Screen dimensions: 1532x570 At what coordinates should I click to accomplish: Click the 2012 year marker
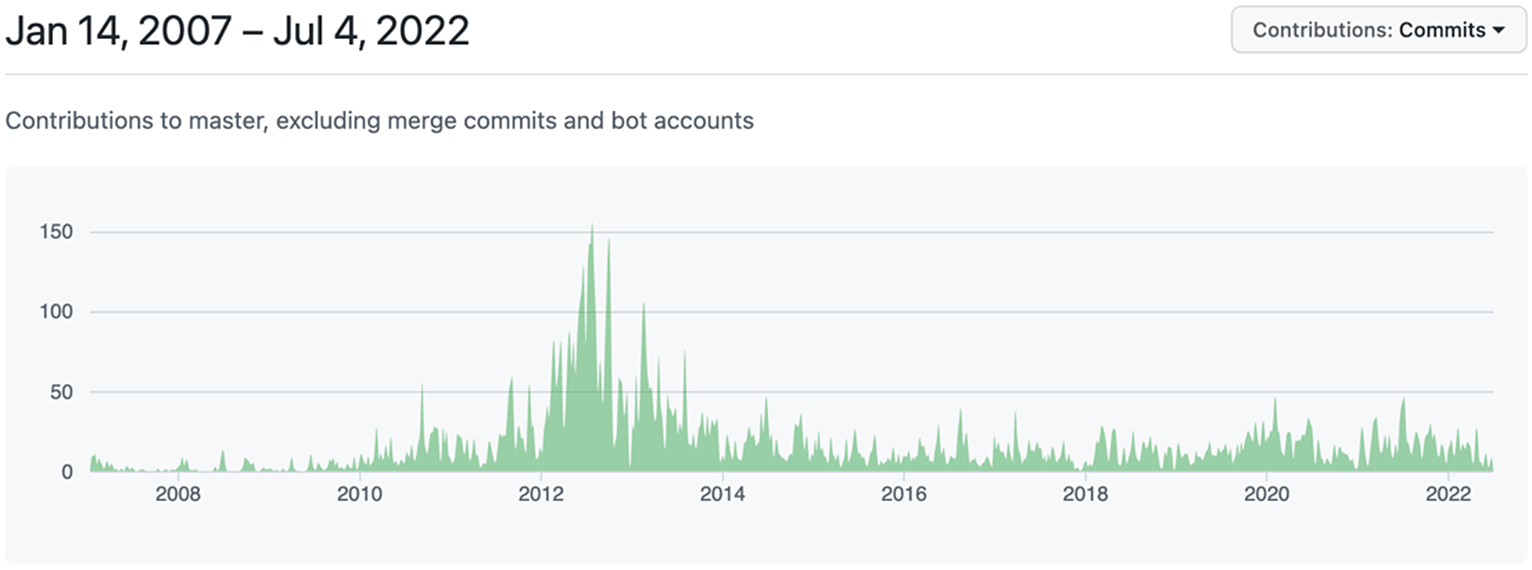541,495
